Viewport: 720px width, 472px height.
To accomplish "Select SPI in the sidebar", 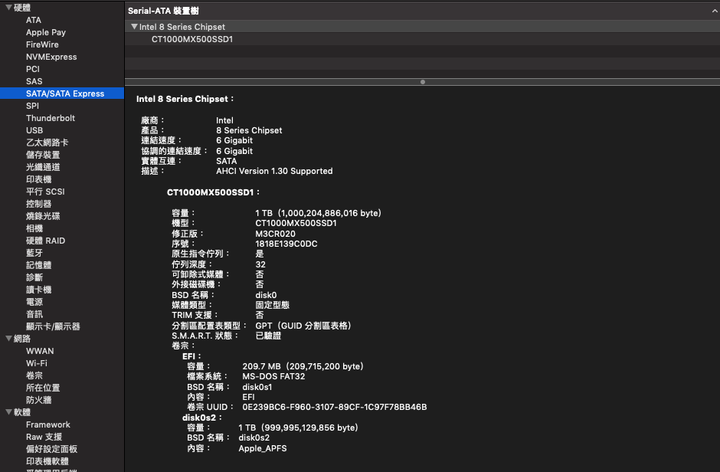I will tap(33, 106).
